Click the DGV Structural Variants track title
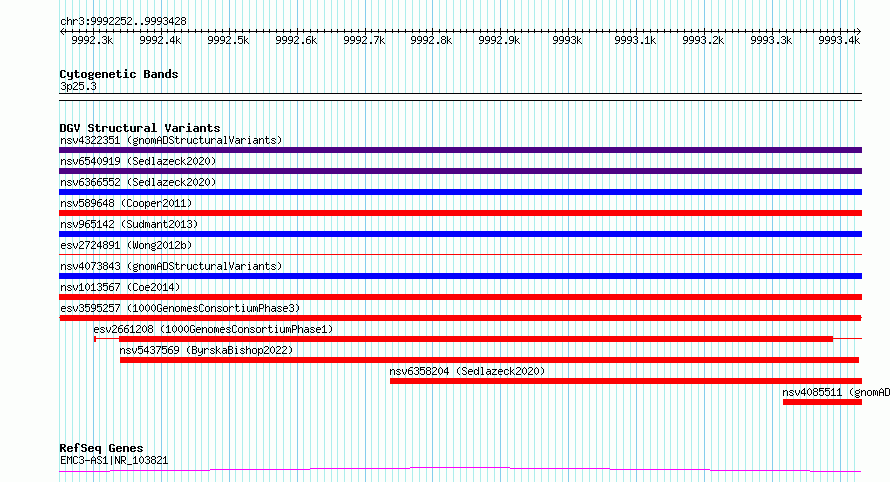 (140, 128)
